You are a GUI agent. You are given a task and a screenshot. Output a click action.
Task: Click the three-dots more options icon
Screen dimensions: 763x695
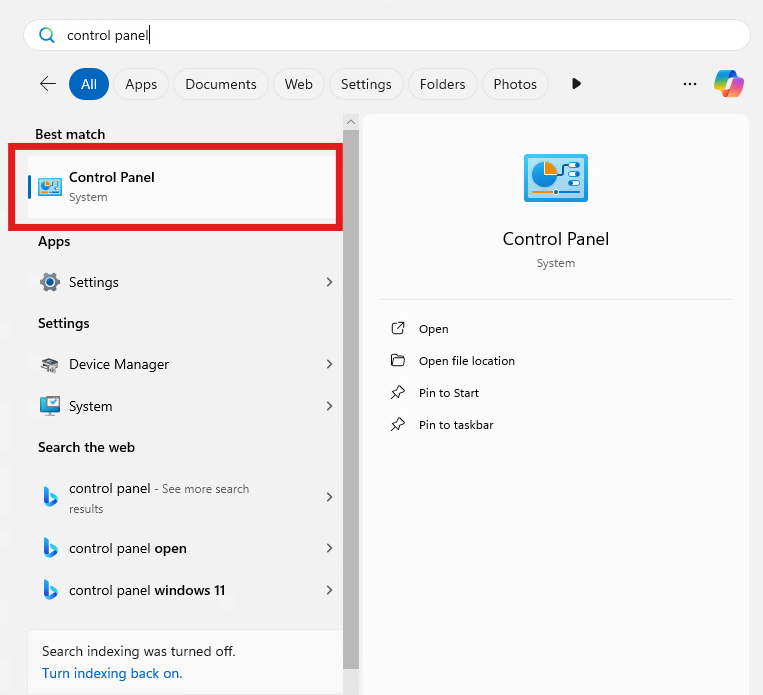point(689,84)
